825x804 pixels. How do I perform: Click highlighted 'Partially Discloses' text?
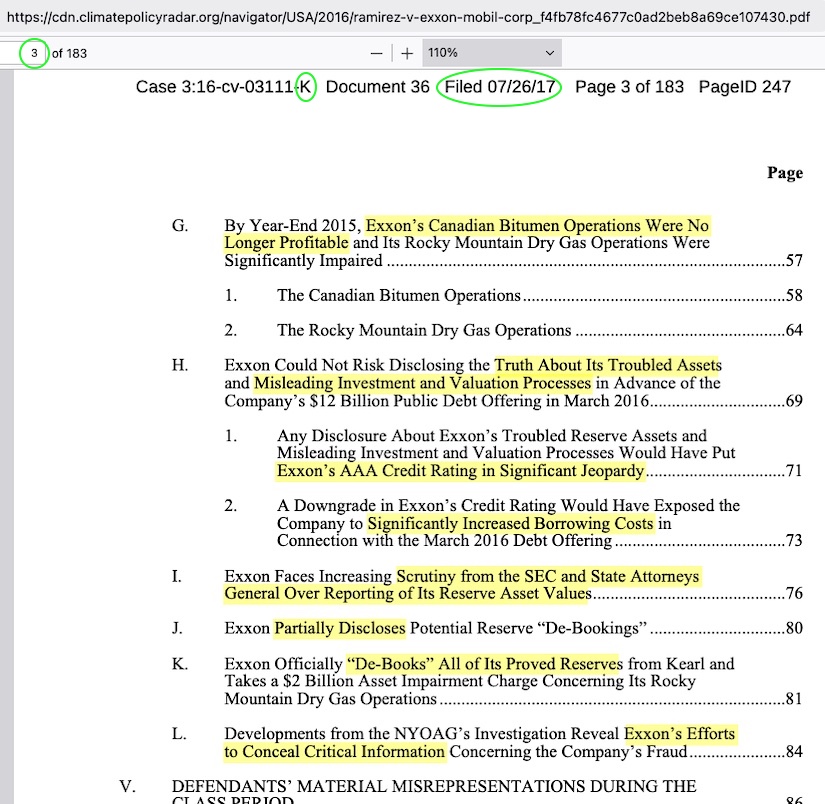tap(340, 629)
